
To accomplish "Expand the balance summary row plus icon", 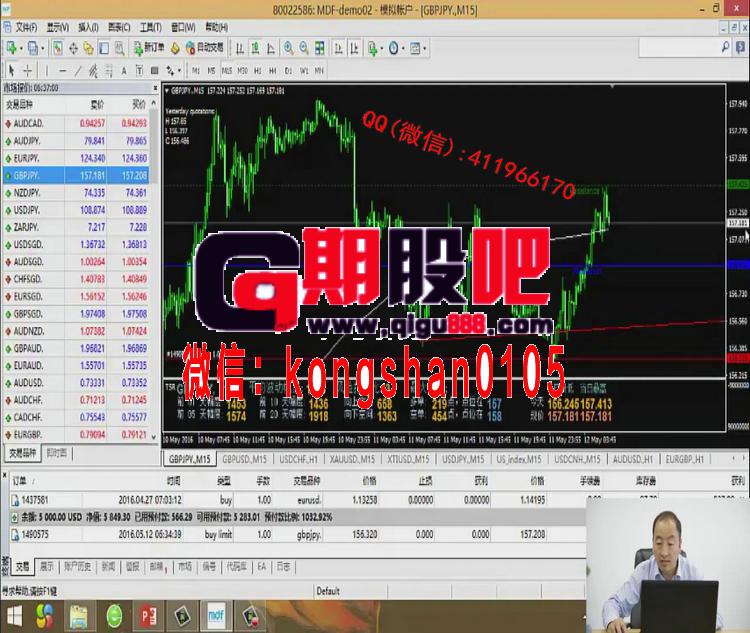I will (14, 517).
